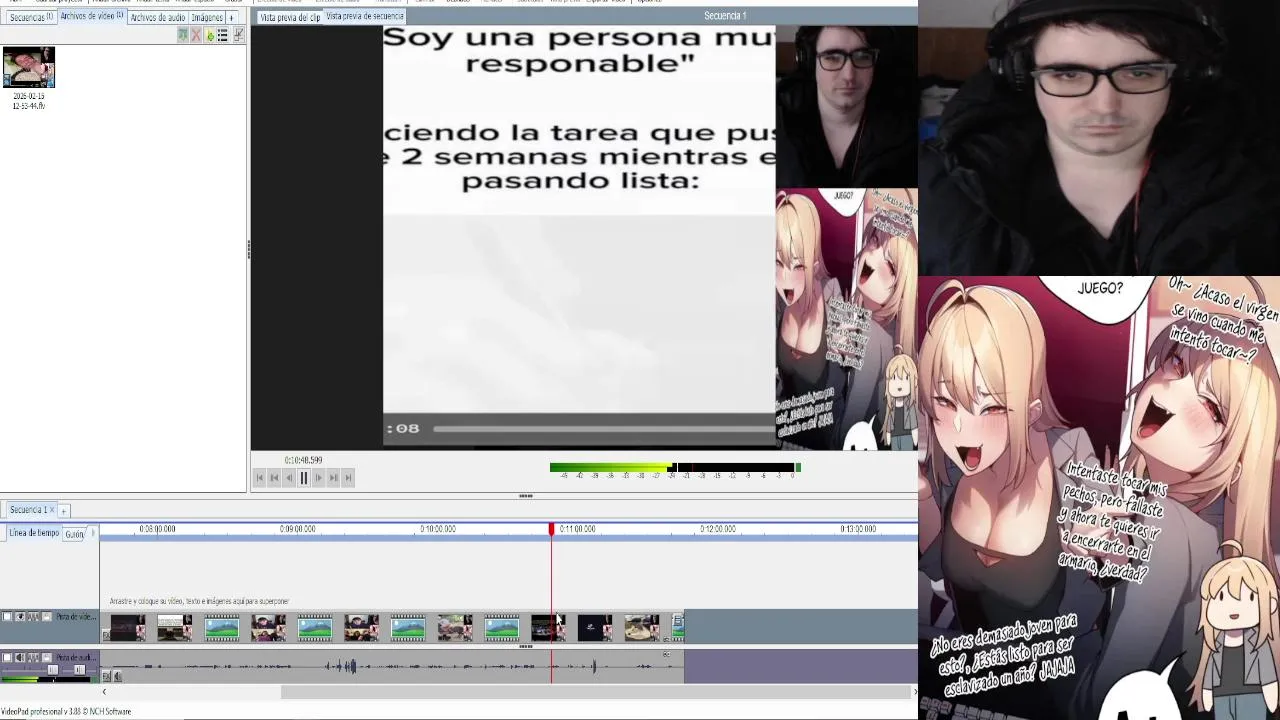Open the Archivos de audio tab
Image resolution: width=1280 pixels, height=720 pixels.
157,18
